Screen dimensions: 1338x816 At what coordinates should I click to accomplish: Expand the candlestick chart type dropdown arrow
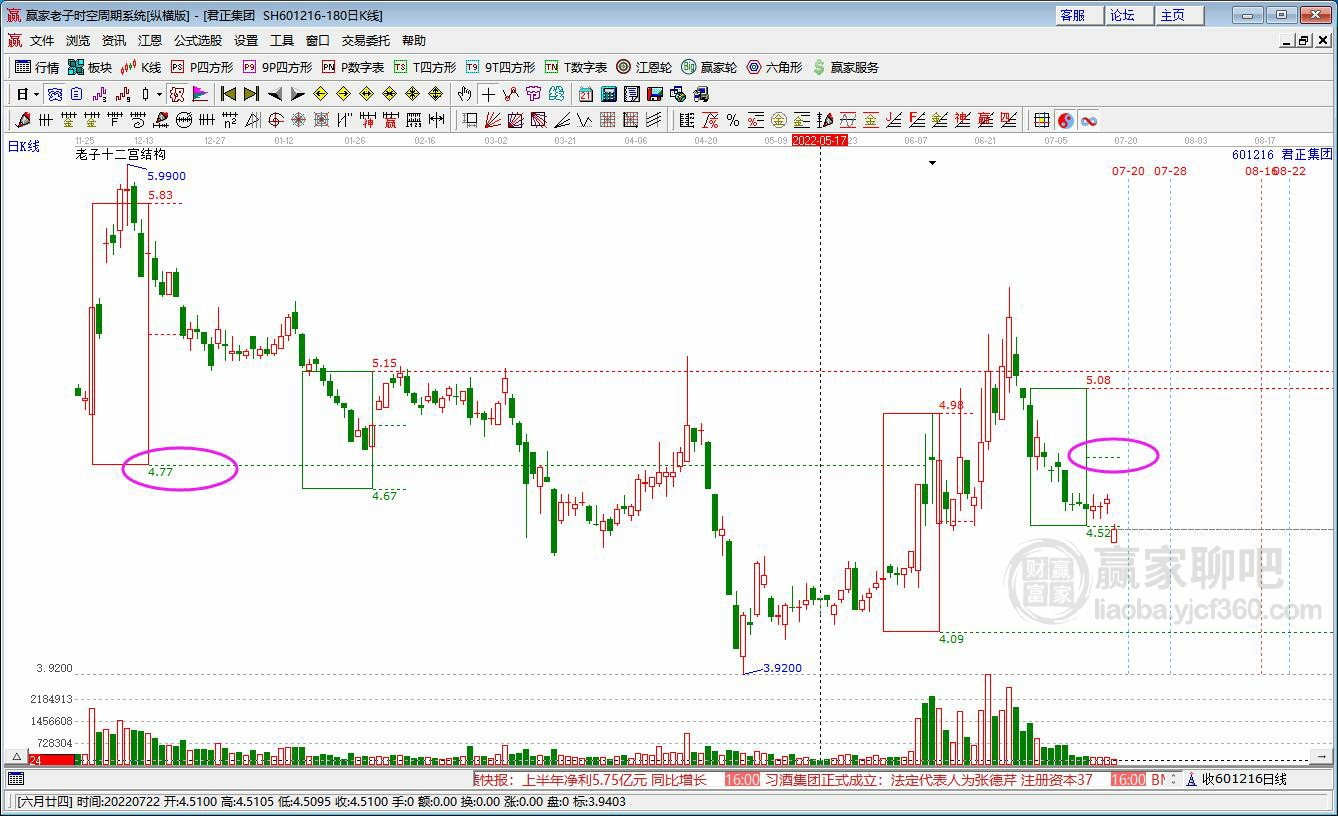point(159,94)
